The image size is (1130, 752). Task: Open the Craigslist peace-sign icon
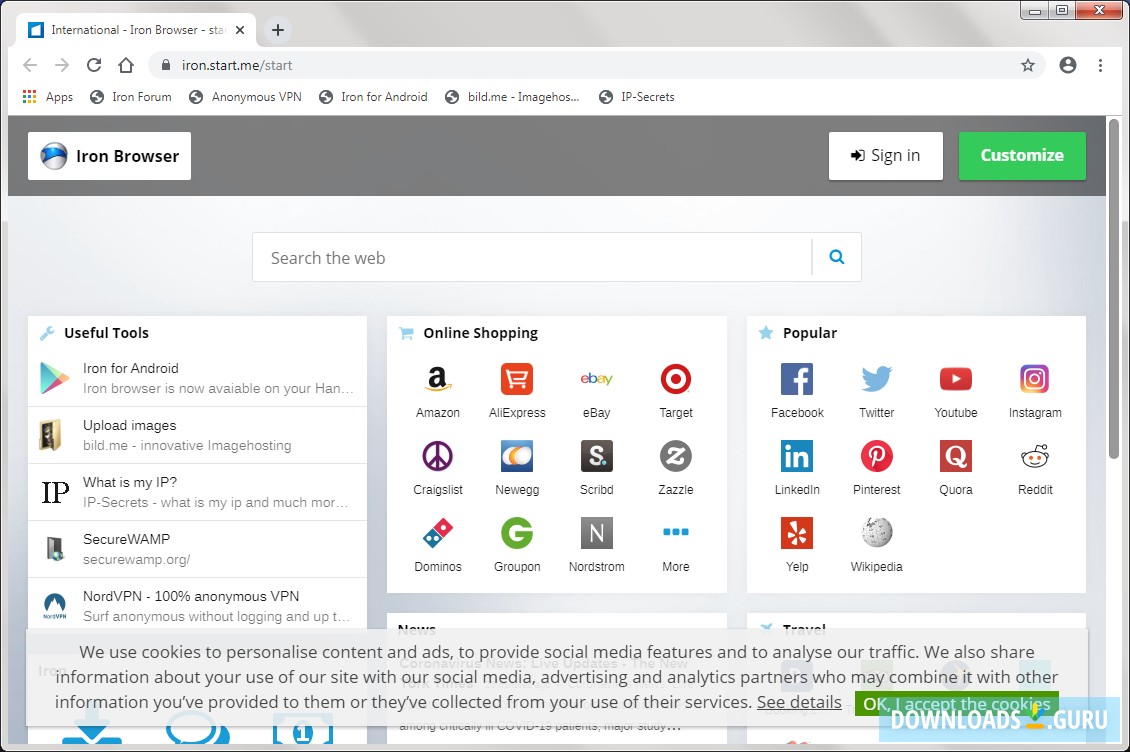point(437,456)
